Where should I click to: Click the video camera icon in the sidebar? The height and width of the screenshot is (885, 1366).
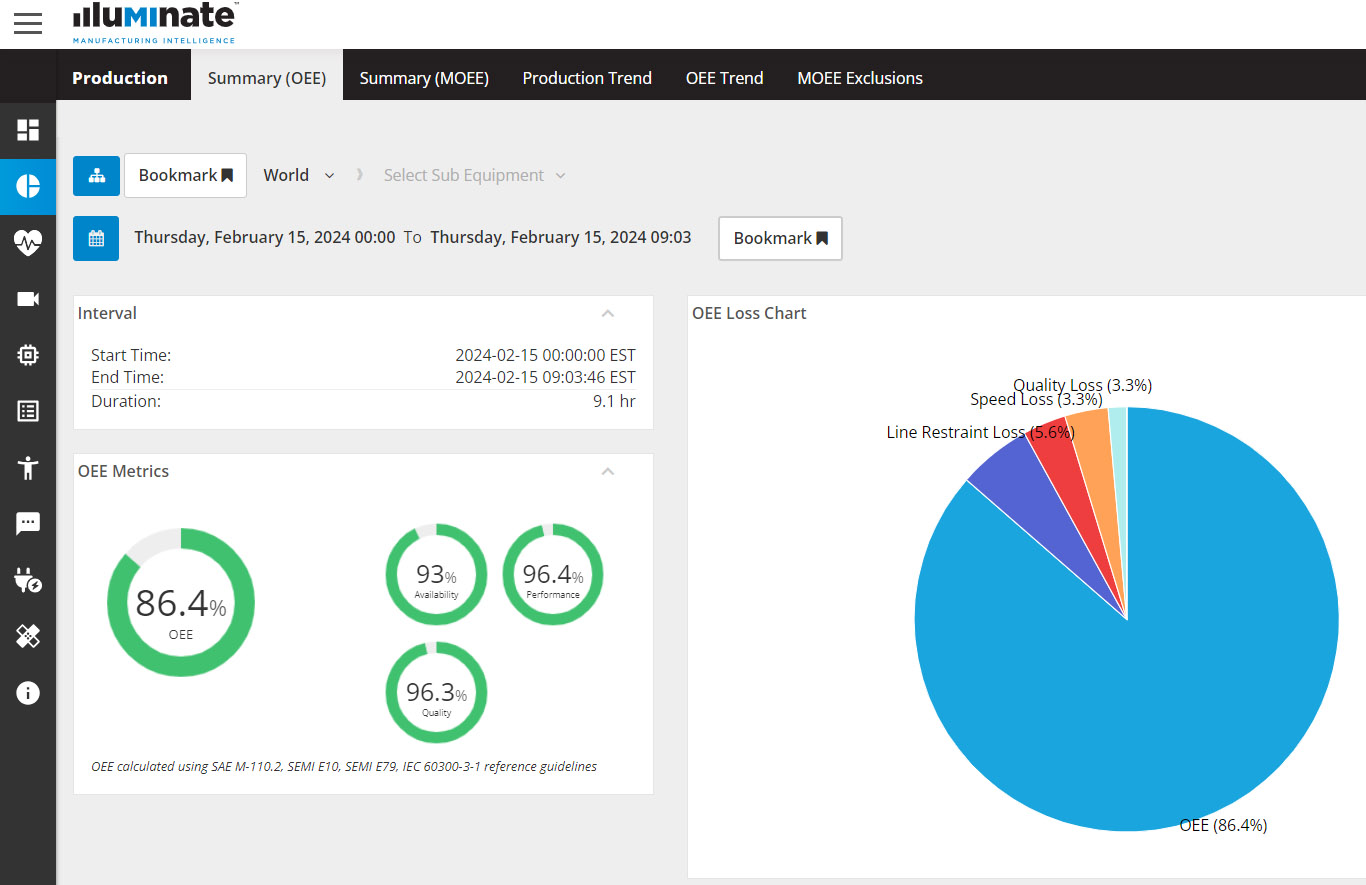point(28,298)
